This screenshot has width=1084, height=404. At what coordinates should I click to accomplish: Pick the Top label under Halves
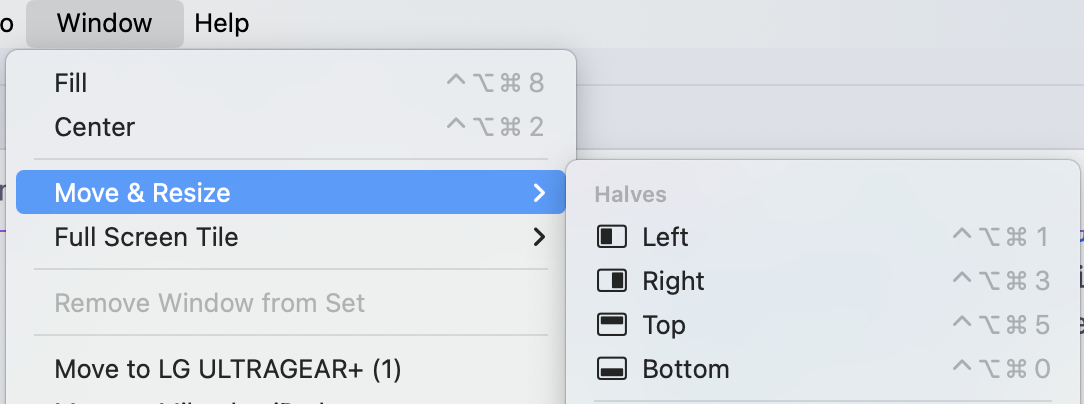(664, 325)
